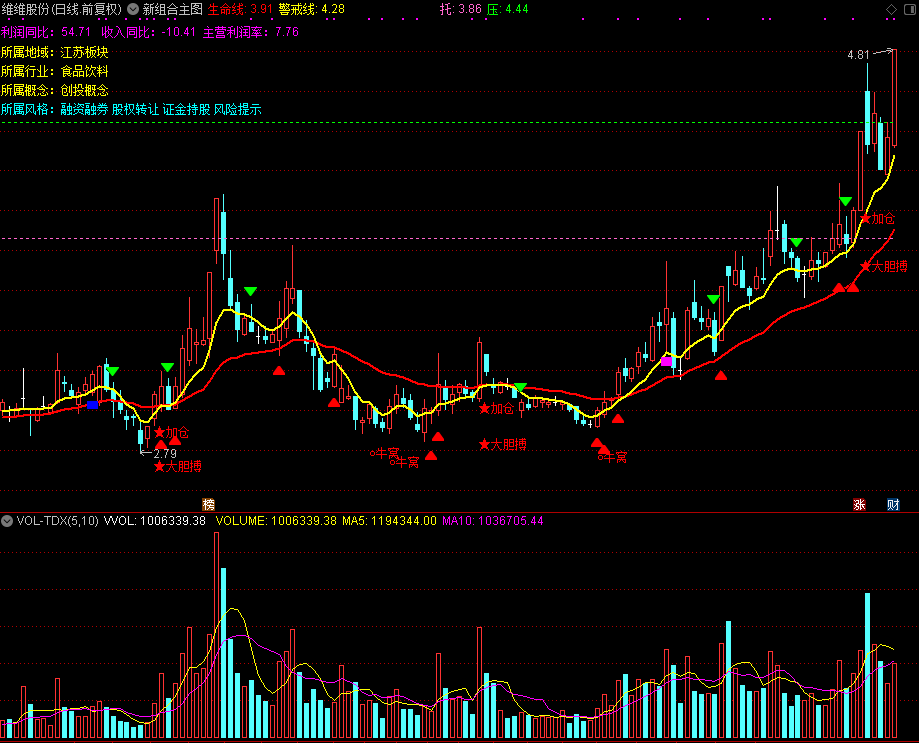The image size is (919, 743).
Task: Click the 收入同比: -10.41 text
Action: (148, 32)
